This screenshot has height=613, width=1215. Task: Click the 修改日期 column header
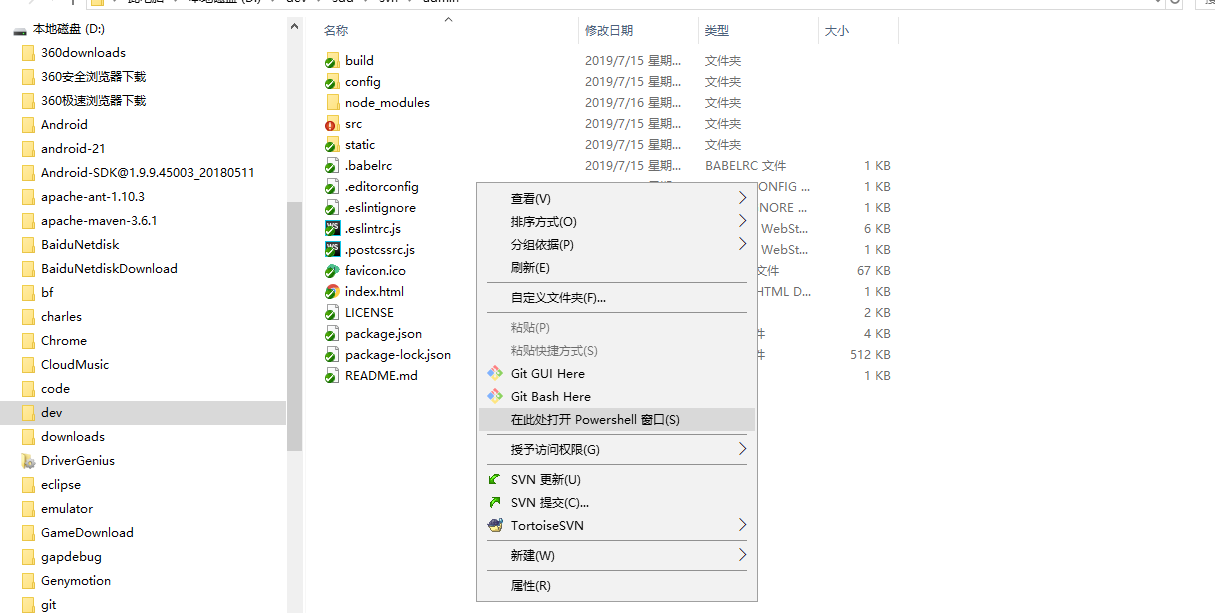[x=609, y=31]
